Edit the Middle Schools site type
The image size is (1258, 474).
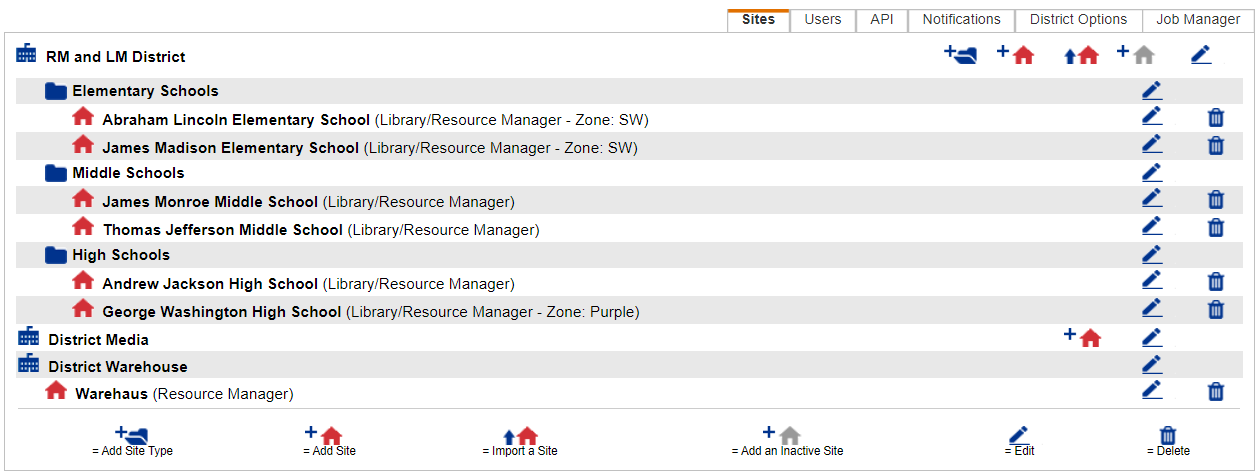1152,173
